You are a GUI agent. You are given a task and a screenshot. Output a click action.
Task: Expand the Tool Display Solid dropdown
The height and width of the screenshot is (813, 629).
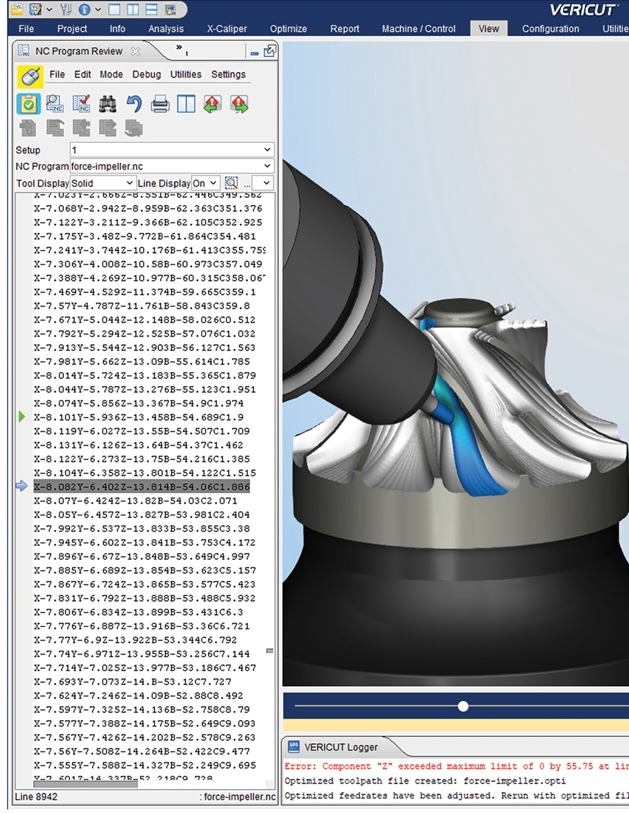tap(103, 183)
